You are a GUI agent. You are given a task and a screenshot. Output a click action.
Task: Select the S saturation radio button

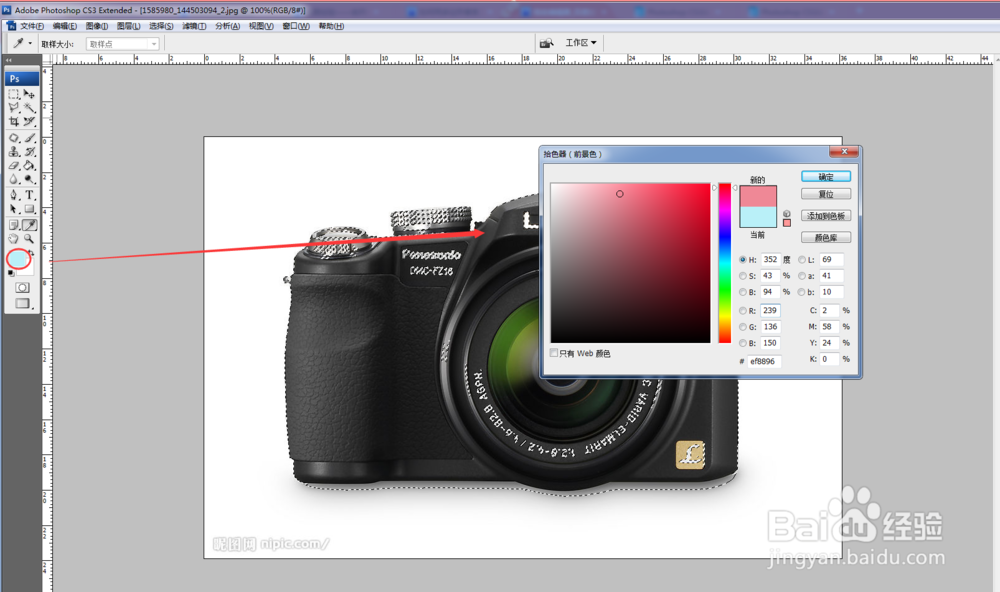[742, 276]
